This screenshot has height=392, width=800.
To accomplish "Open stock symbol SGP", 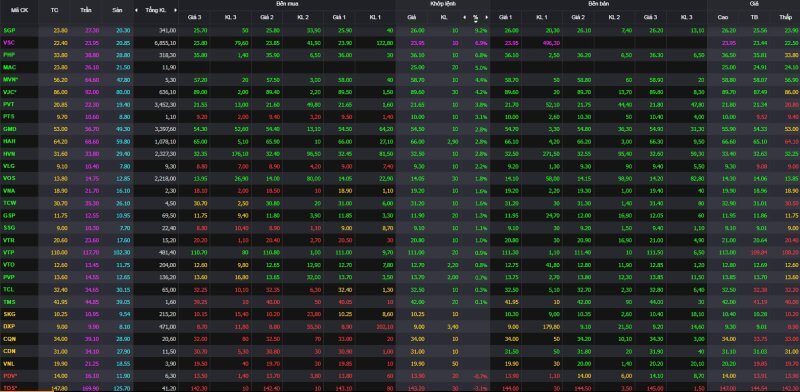I will [9, 31].
